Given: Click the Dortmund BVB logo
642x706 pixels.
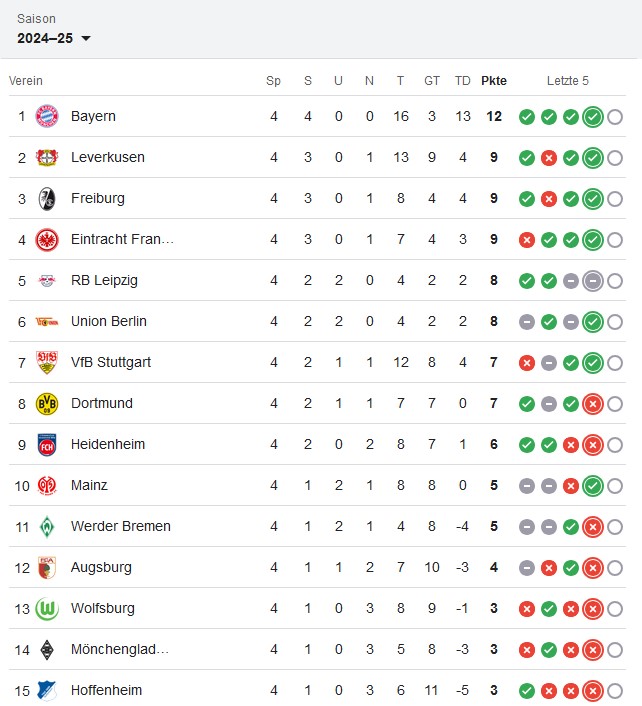Looking at the screenshot, I should (x=47, y=403).
